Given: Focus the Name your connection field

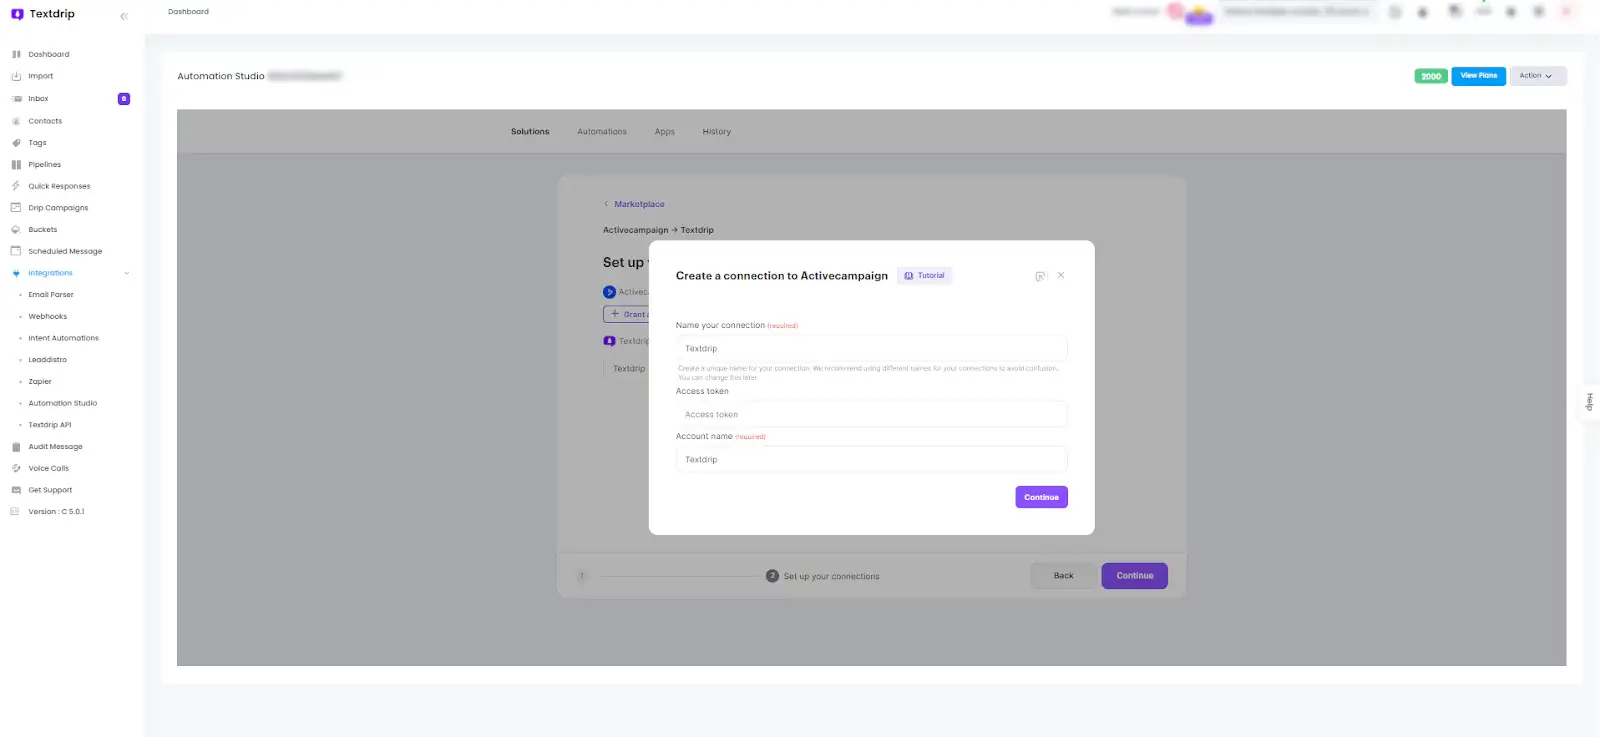Looking at the screenshot, I should 871,348.
